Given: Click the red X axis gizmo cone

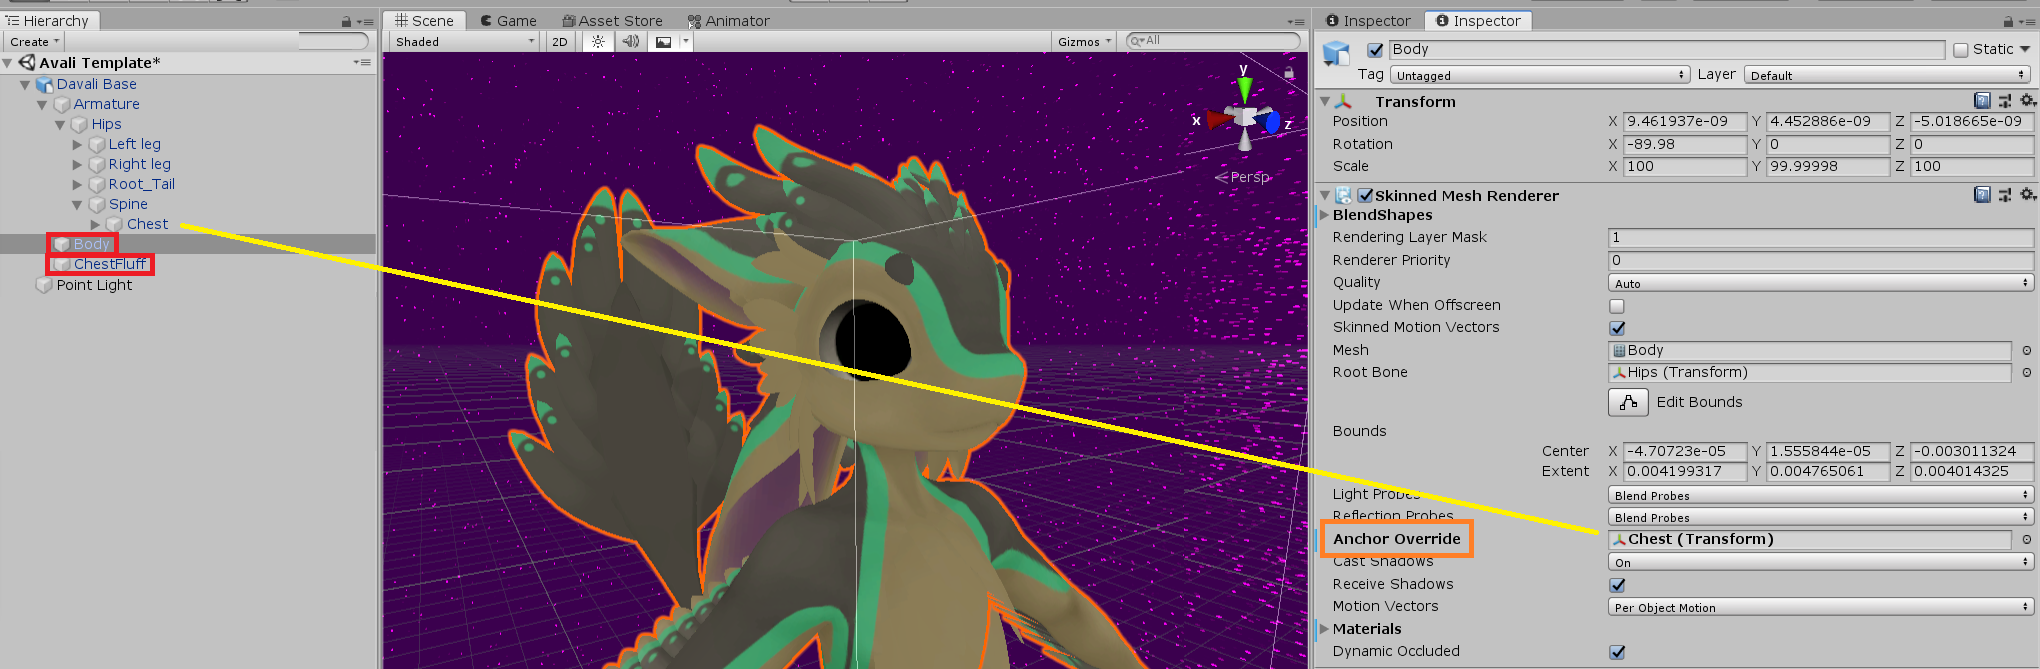Looking at the screenshot, I should pyautogui.click(x=1219, y=119).
